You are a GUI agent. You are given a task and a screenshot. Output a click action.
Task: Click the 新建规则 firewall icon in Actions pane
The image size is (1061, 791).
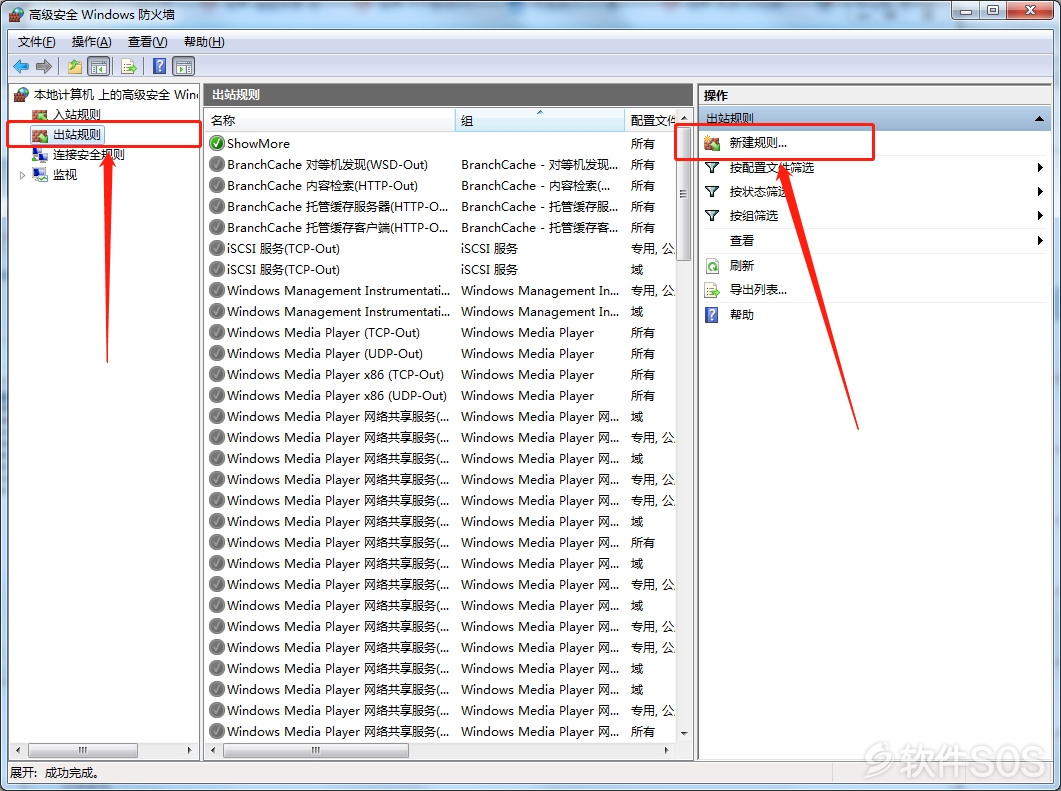712,143
